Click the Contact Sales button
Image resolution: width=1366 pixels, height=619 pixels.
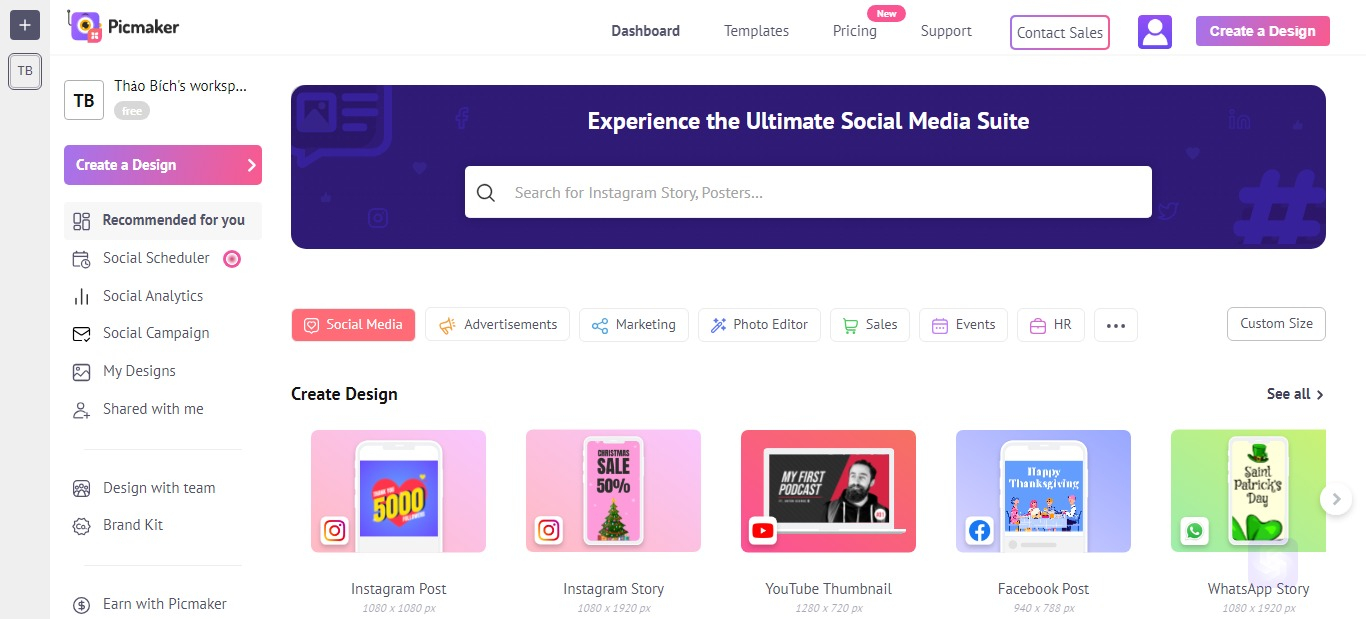click(1060, 32)
